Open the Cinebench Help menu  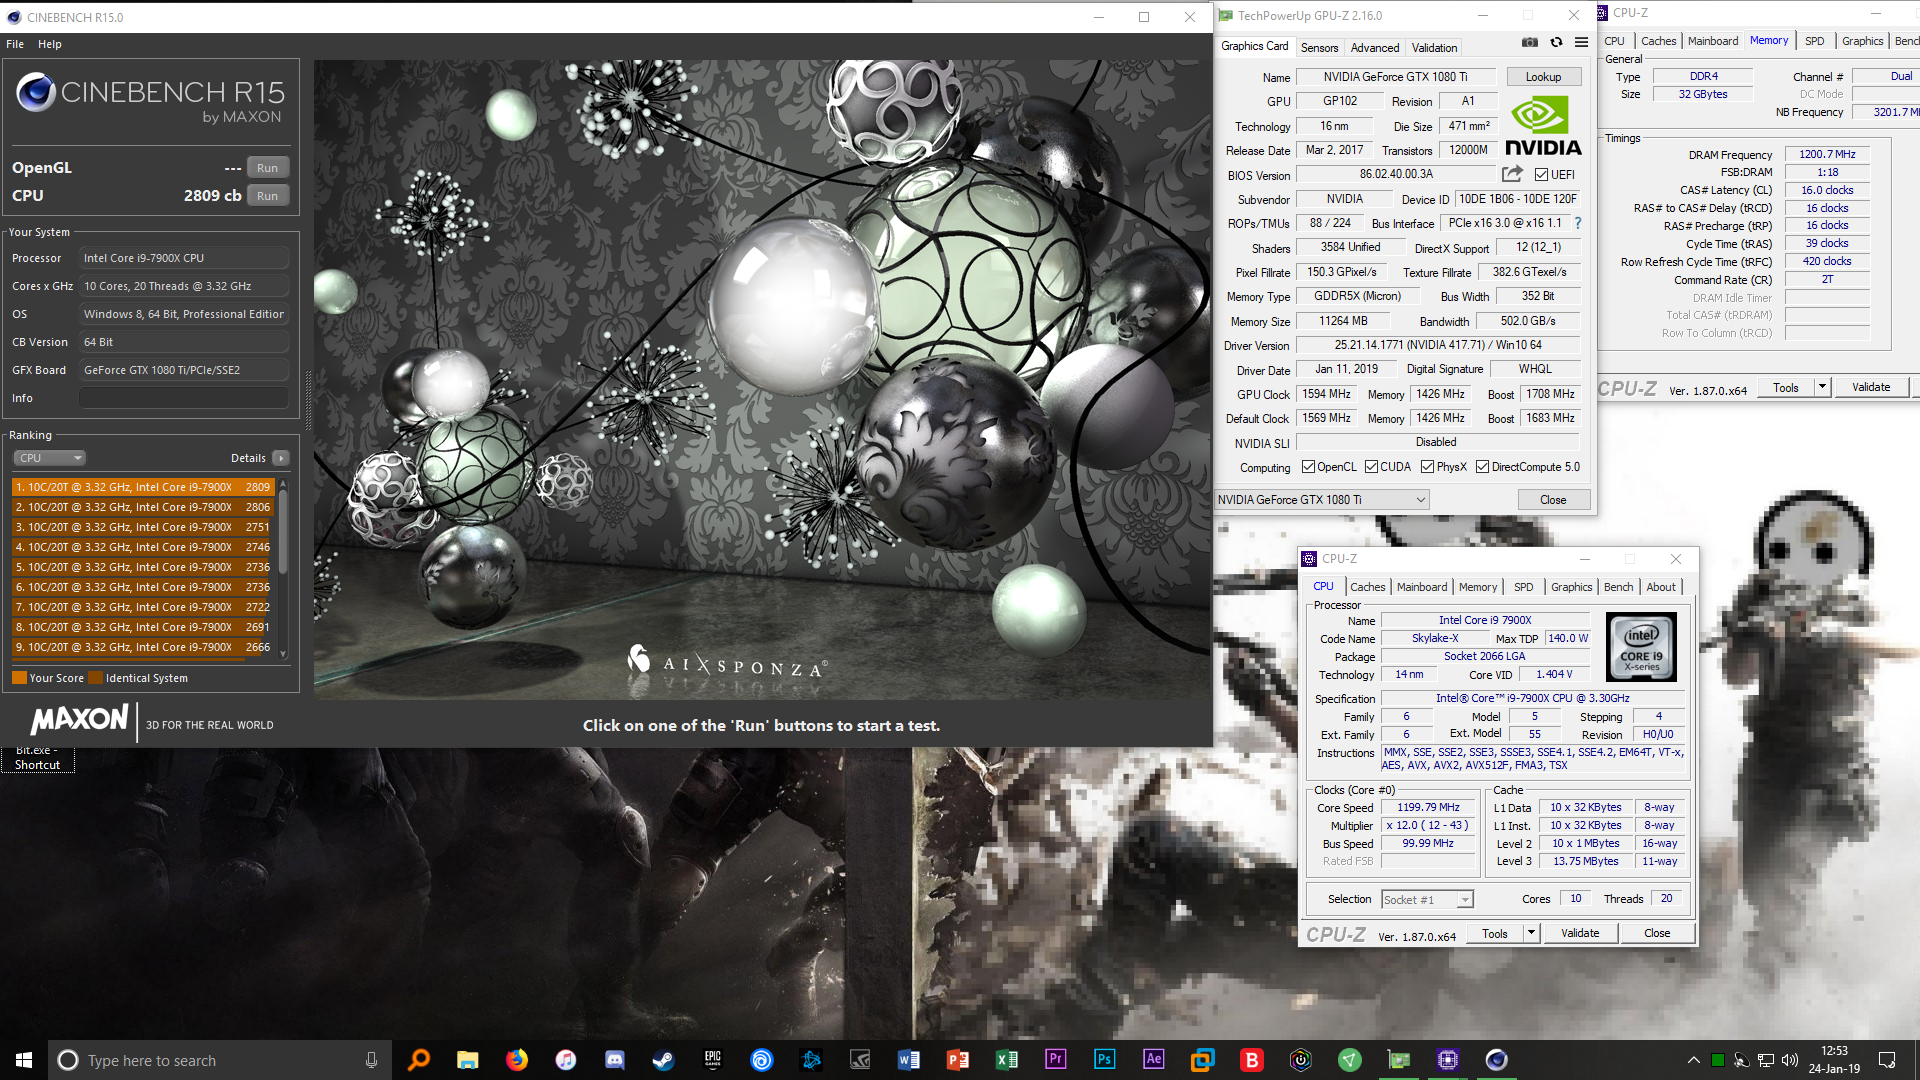tap(50, 44)
